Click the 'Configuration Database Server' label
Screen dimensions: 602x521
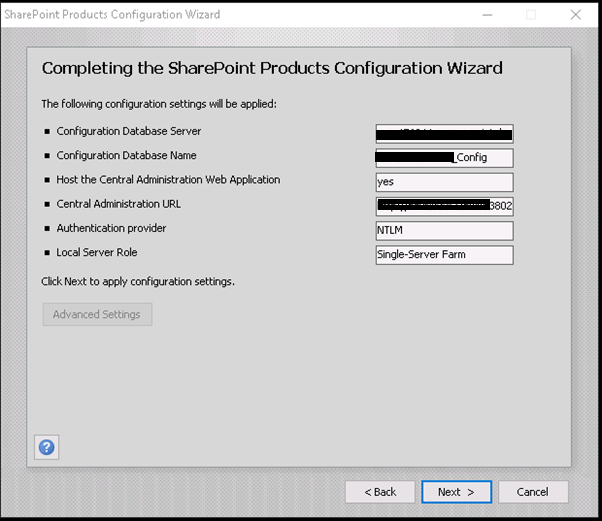(x=129, y=131)
